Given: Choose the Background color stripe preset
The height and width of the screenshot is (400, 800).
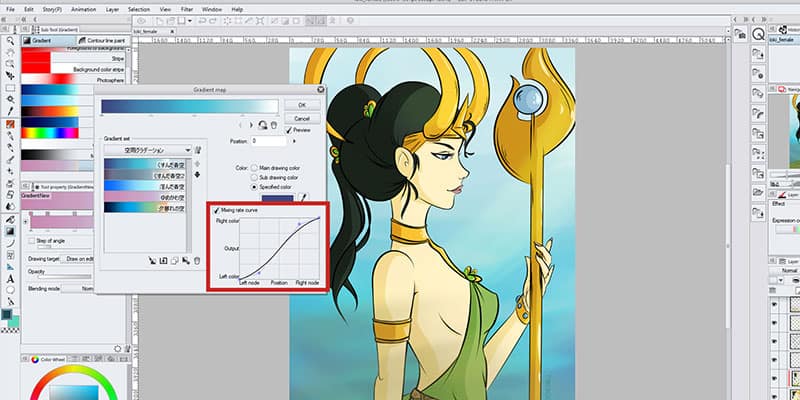Looking at the screenshot, I should click(x=73, y=69).
